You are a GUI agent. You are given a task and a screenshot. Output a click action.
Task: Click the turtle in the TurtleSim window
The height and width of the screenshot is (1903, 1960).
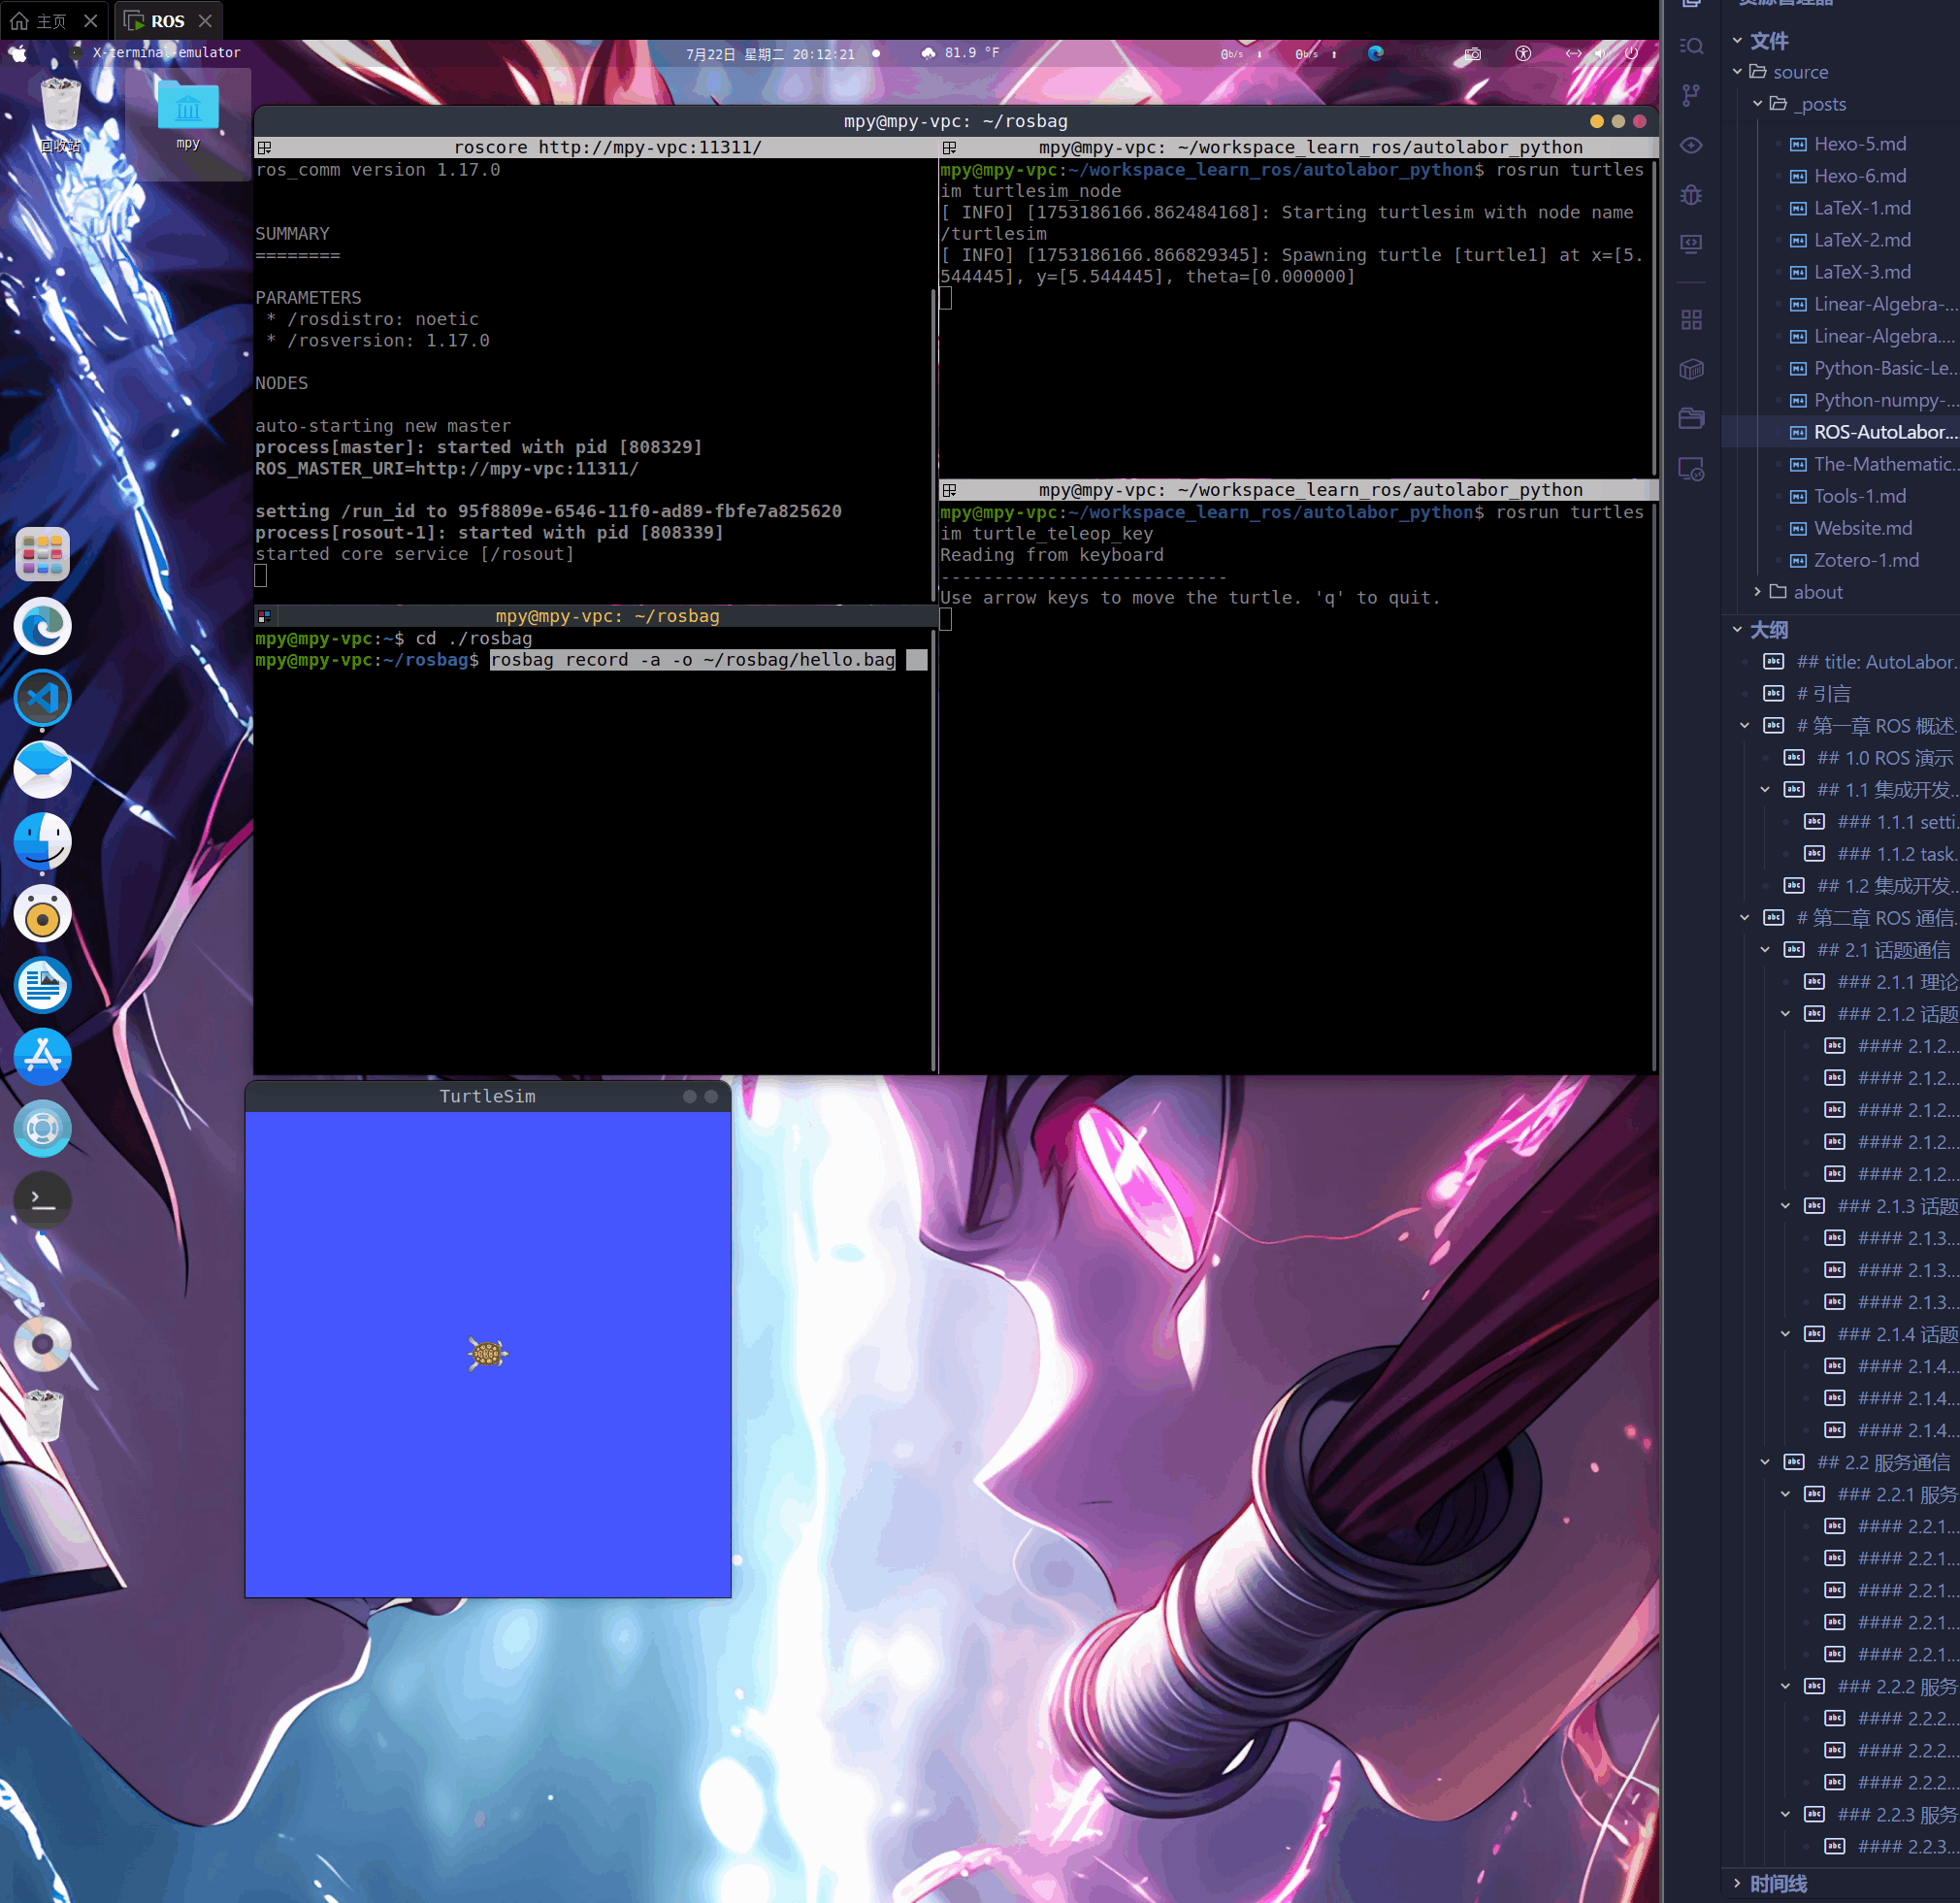click(487, 1354)
